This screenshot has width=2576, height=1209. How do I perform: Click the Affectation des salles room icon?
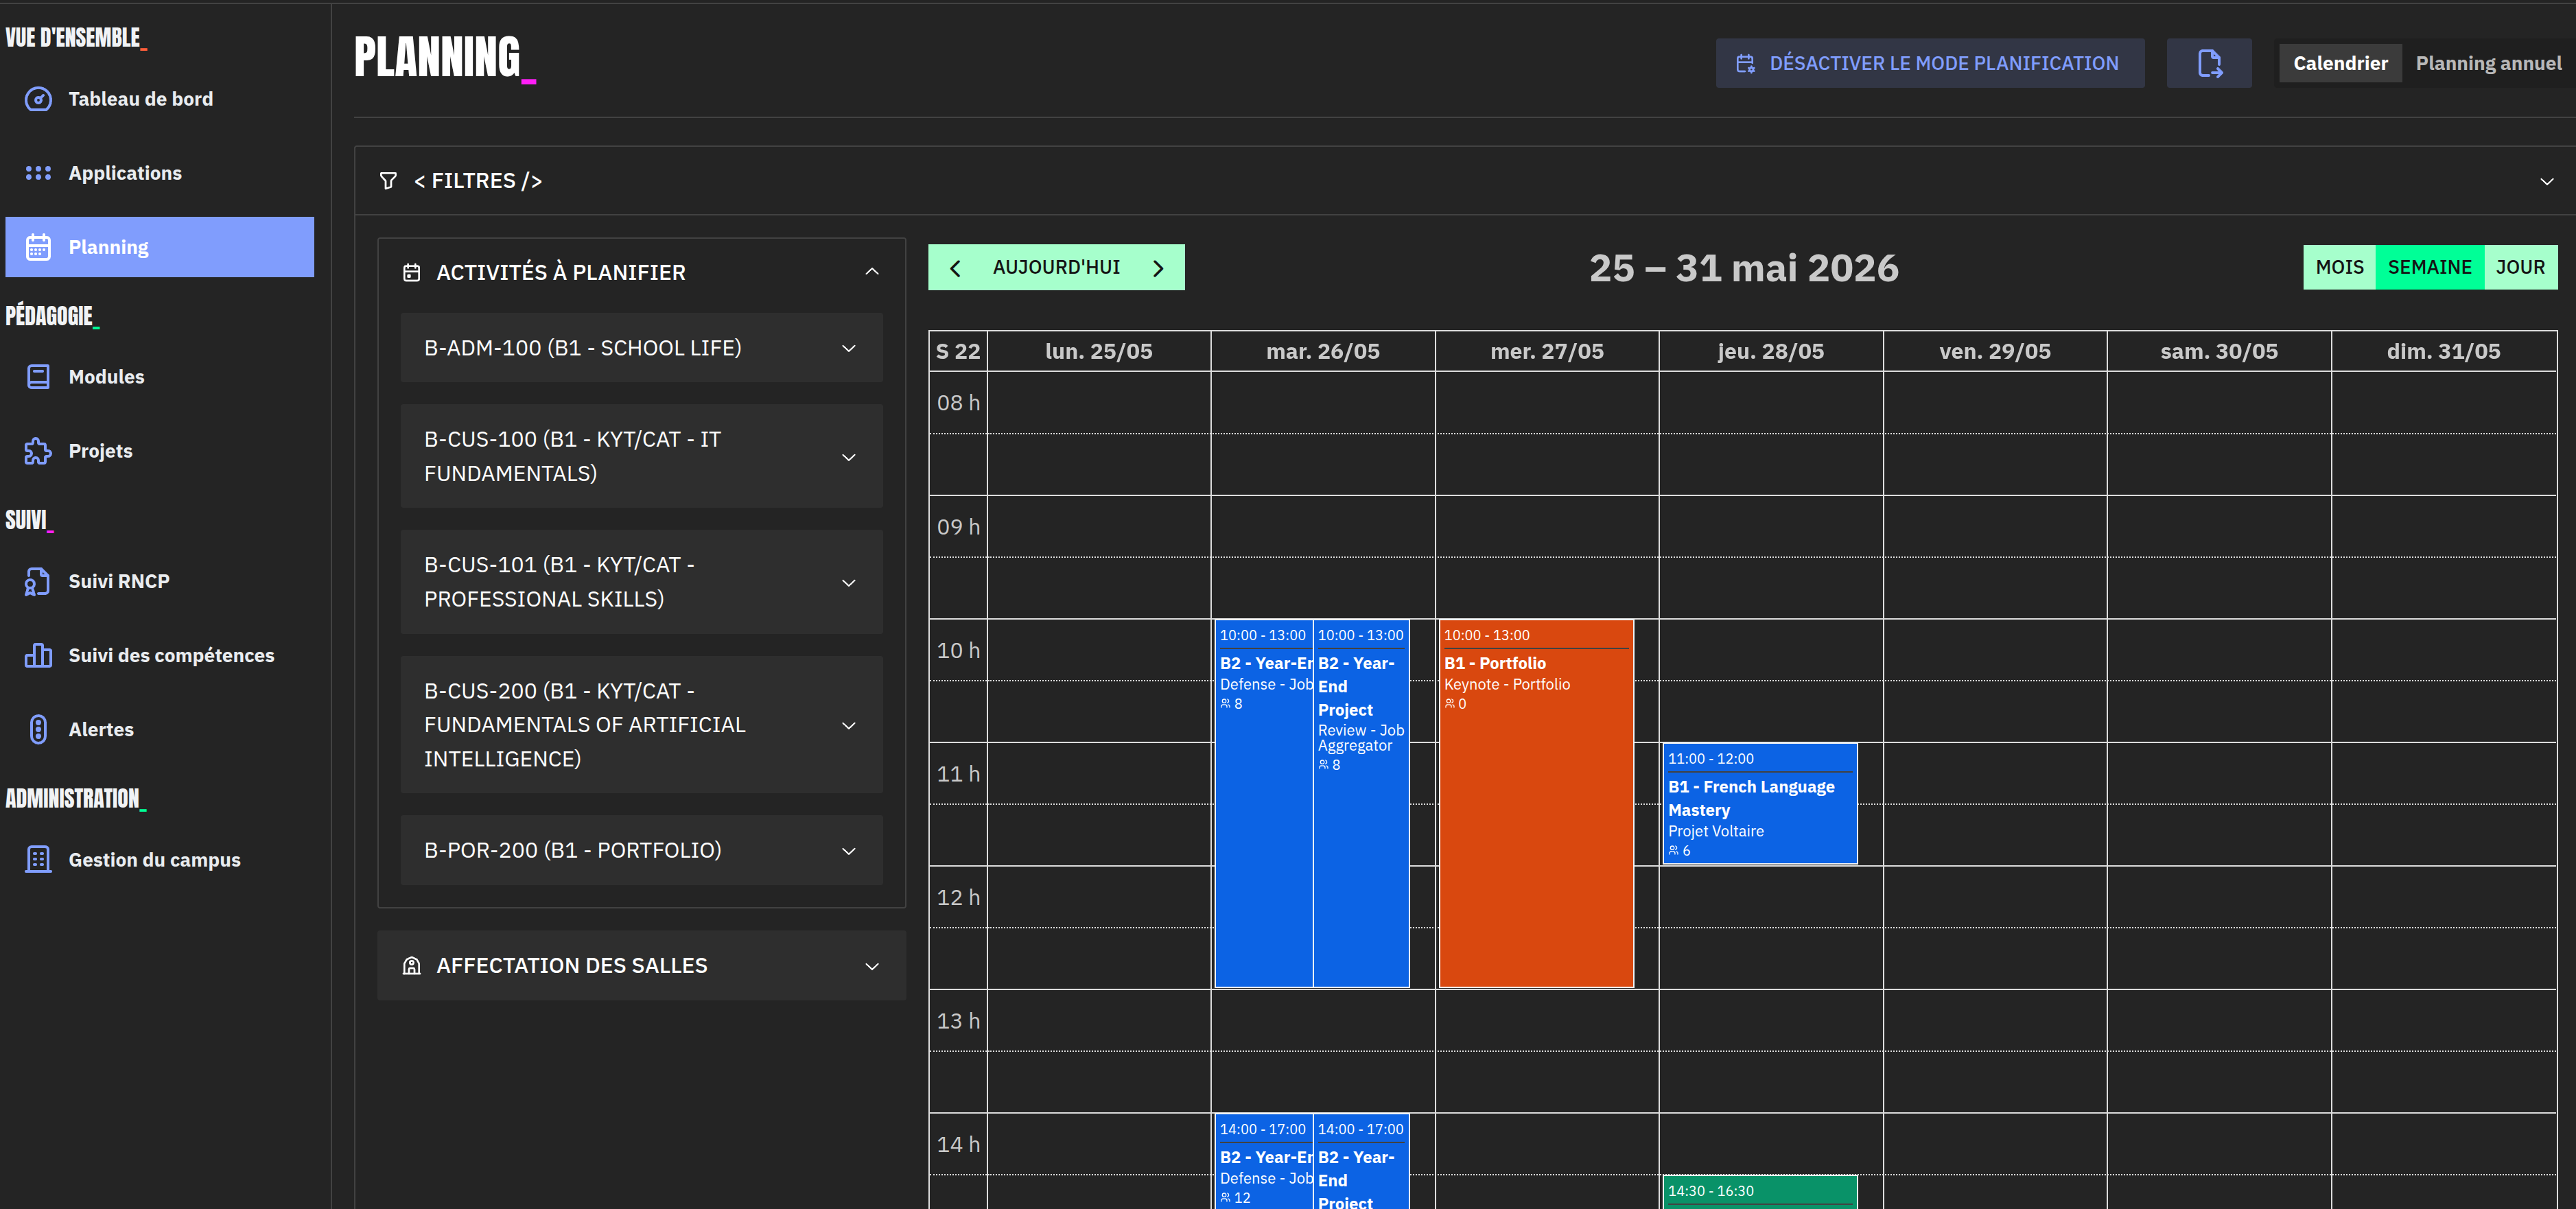tap(411, 966)
